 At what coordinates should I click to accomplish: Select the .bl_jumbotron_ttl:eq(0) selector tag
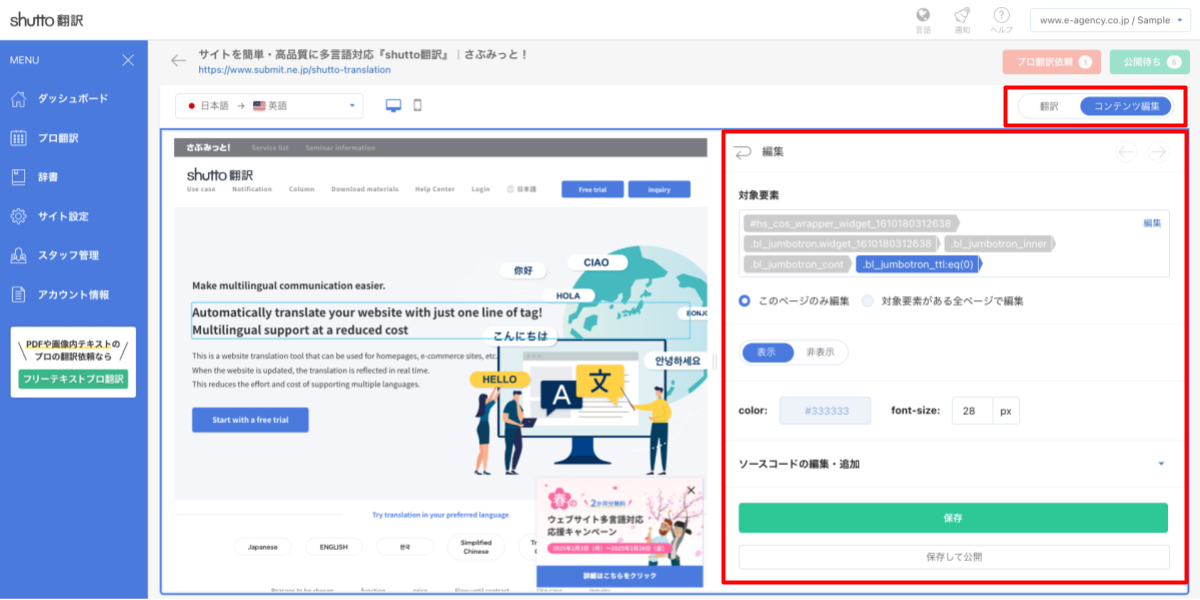point(918,265)
